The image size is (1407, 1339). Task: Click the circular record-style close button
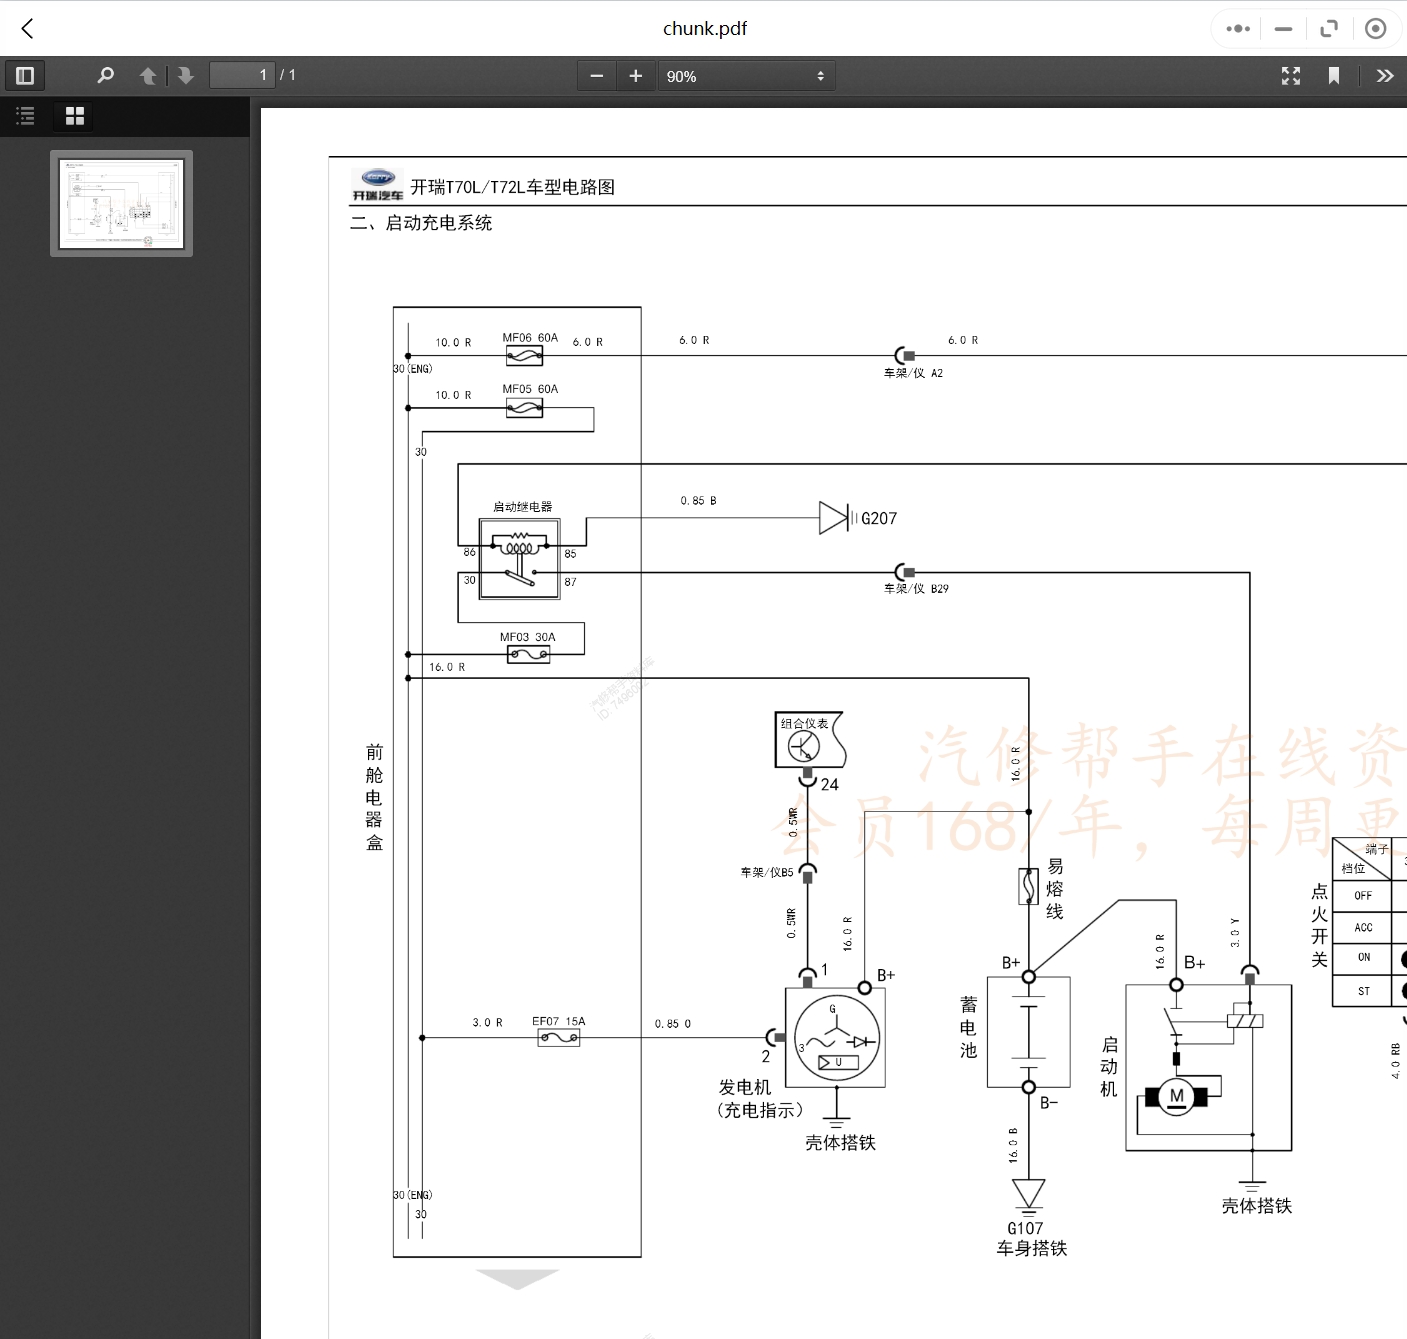pyautogui.click(x=1376, y=29)
